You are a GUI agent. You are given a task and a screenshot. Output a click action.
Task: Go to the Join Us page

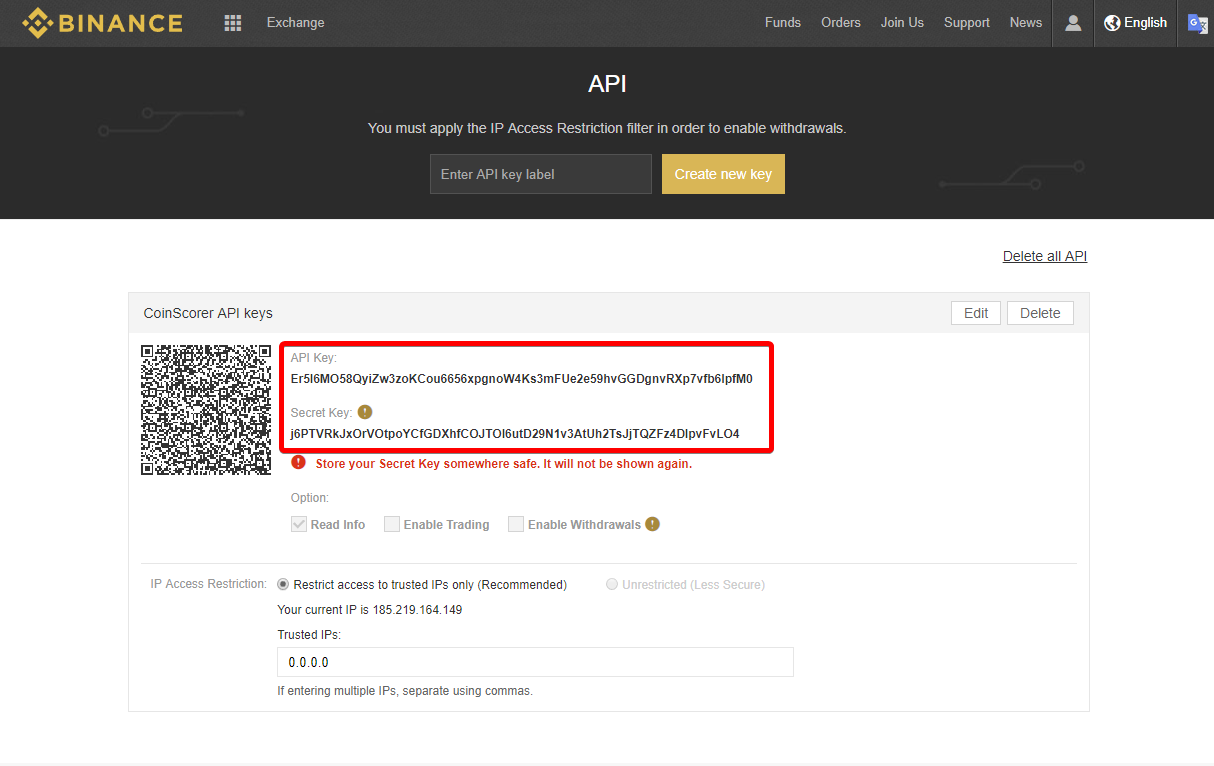[902, 22]
